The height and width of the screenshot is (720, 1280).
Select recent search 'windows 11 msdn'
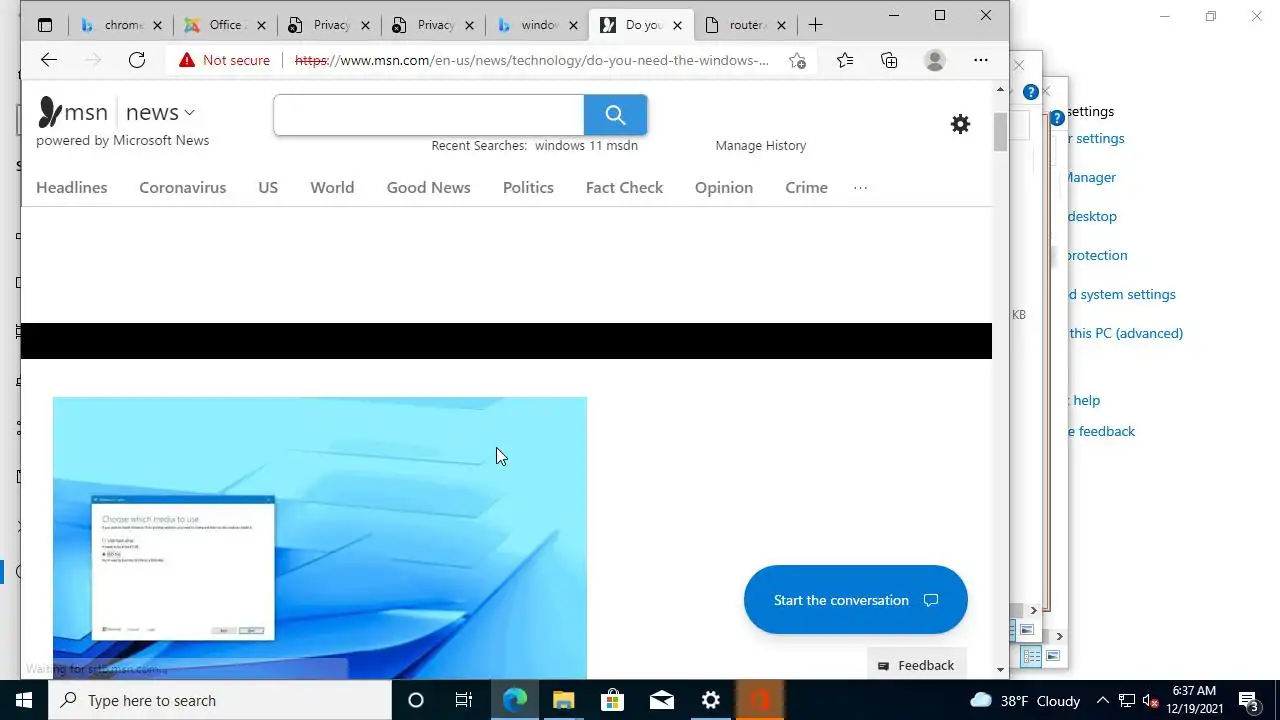click(x=586, y=145)
